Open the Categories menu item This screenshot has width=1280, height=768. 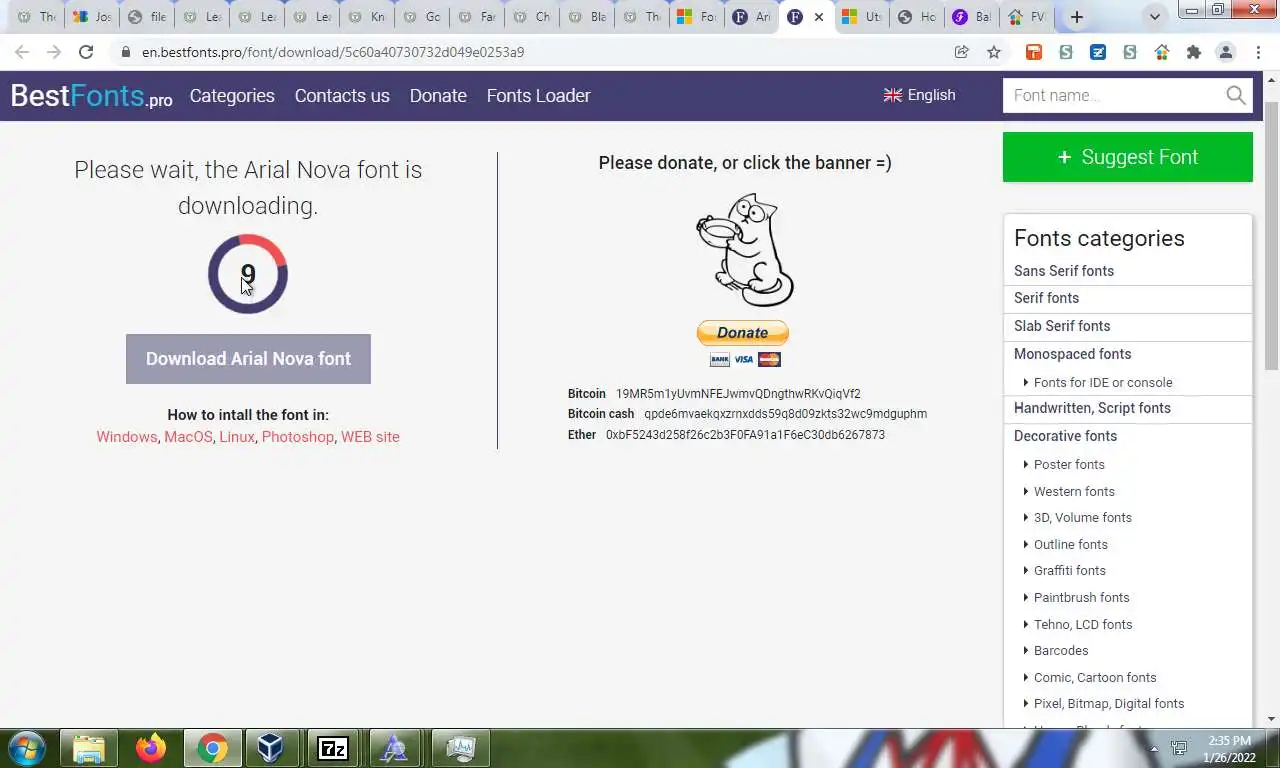(232, 96)
